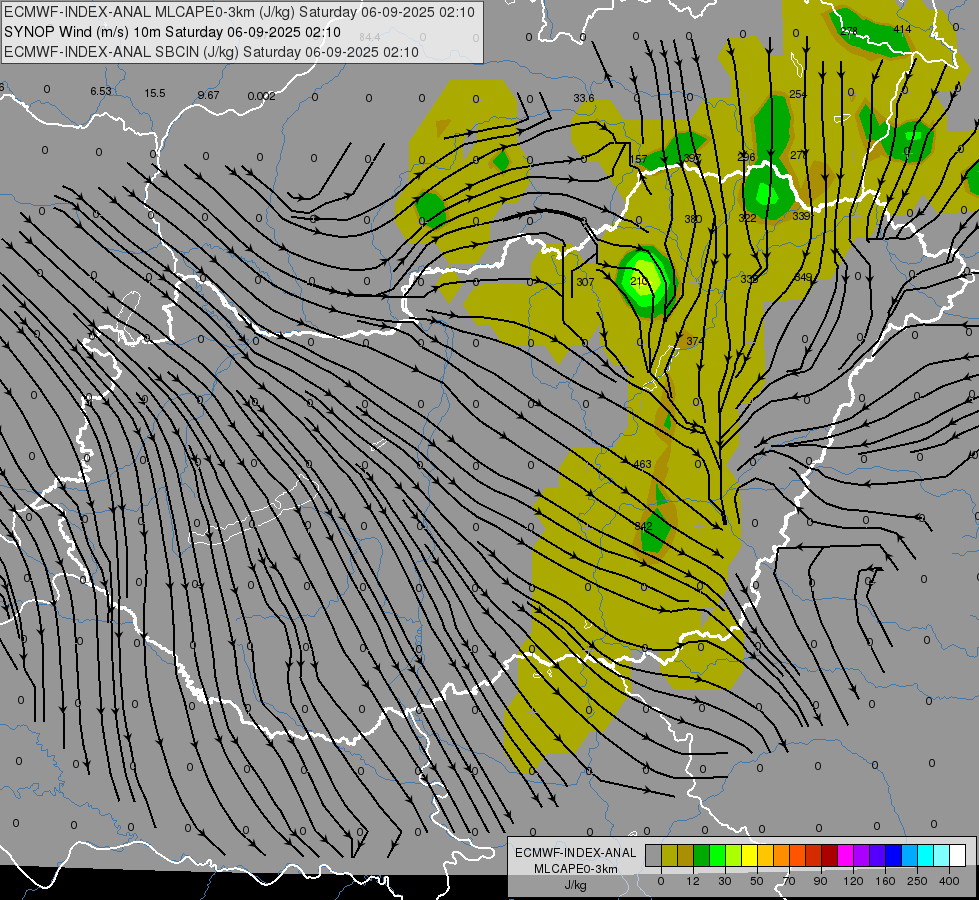Click the map value 380
Image resolution: width=979 pixels, height=900 pixels.
pyautogui.click(x=693, y=219)
